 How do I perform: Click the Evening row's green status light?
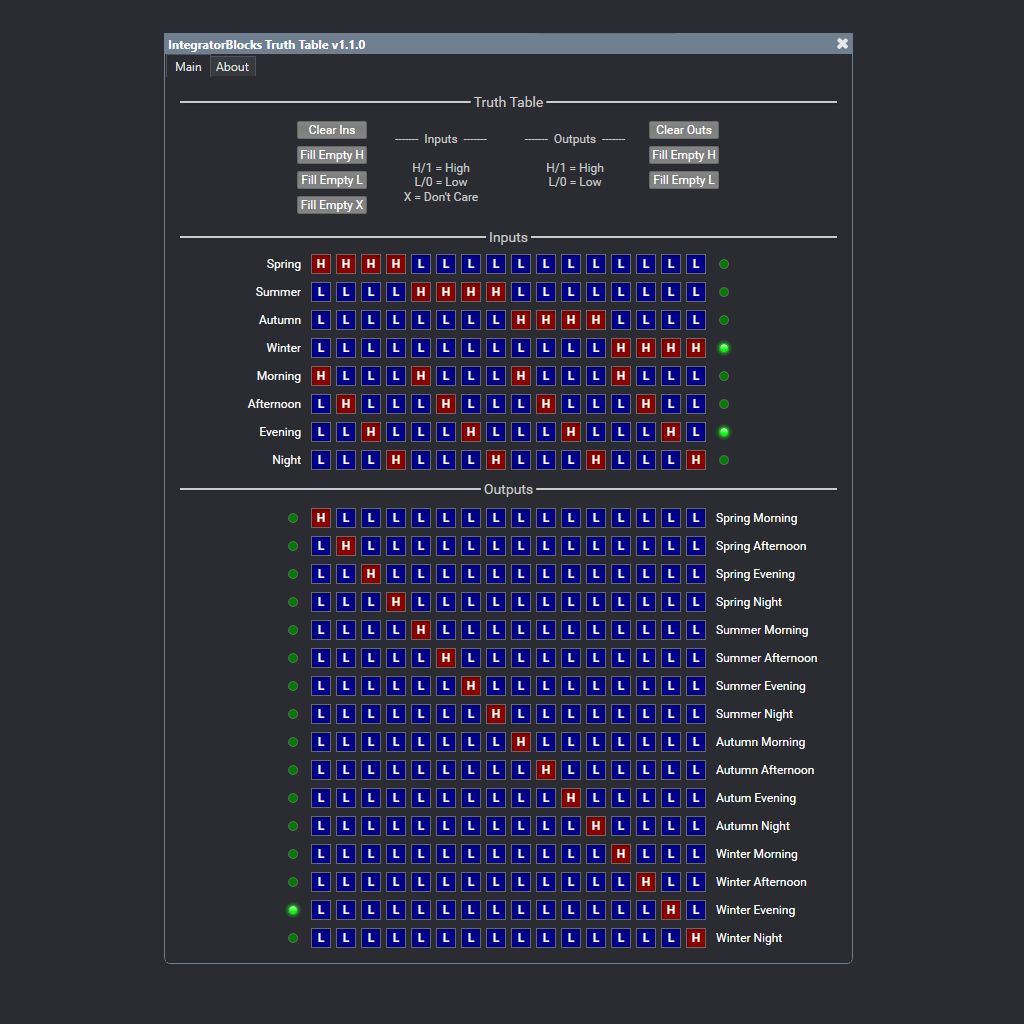pyautogui.click(x=723, y=432)
